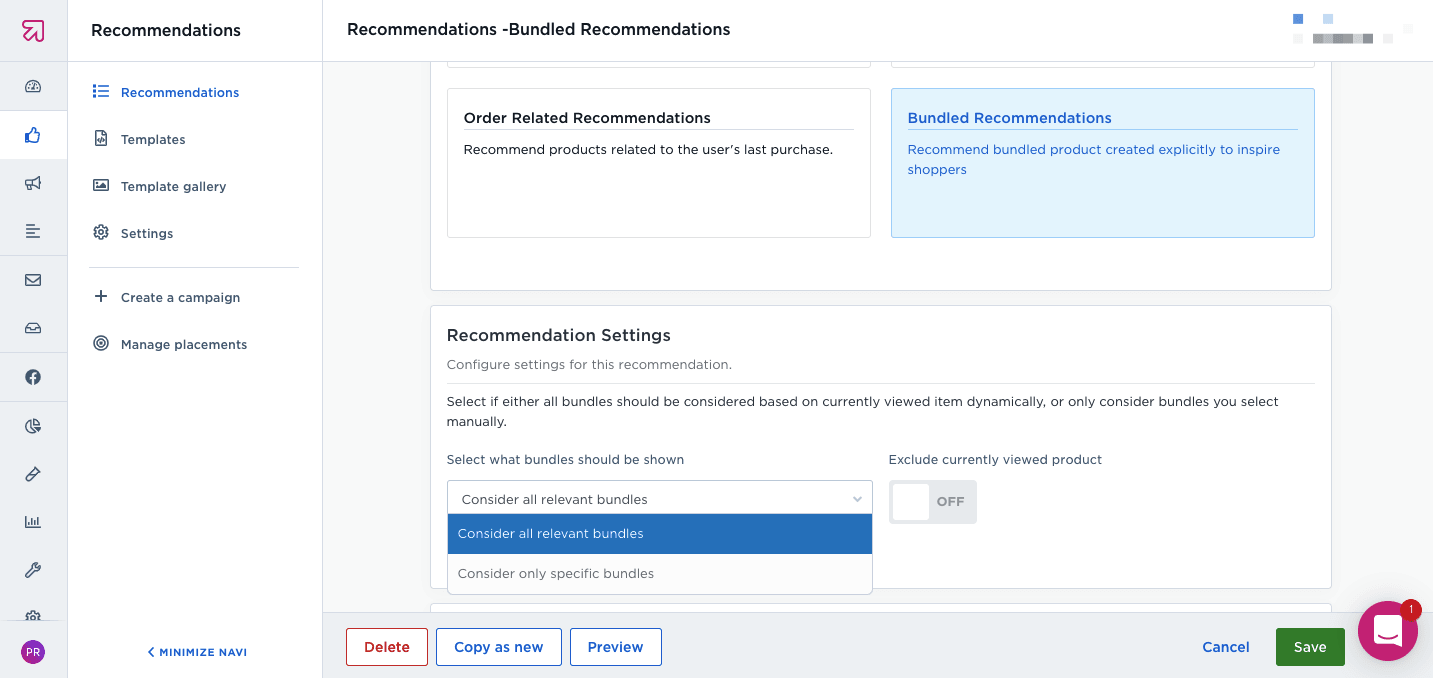The image size is (1433, 678).
Task: Open Manage placements menu item
Action: (183, 345)
